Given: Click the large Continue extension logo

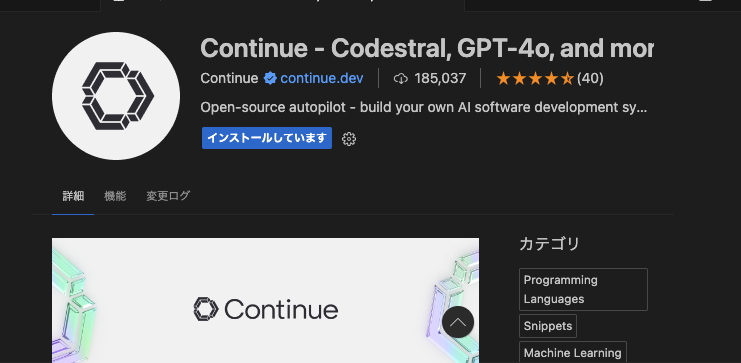Looking at the screenshot, I should point(116,96).
